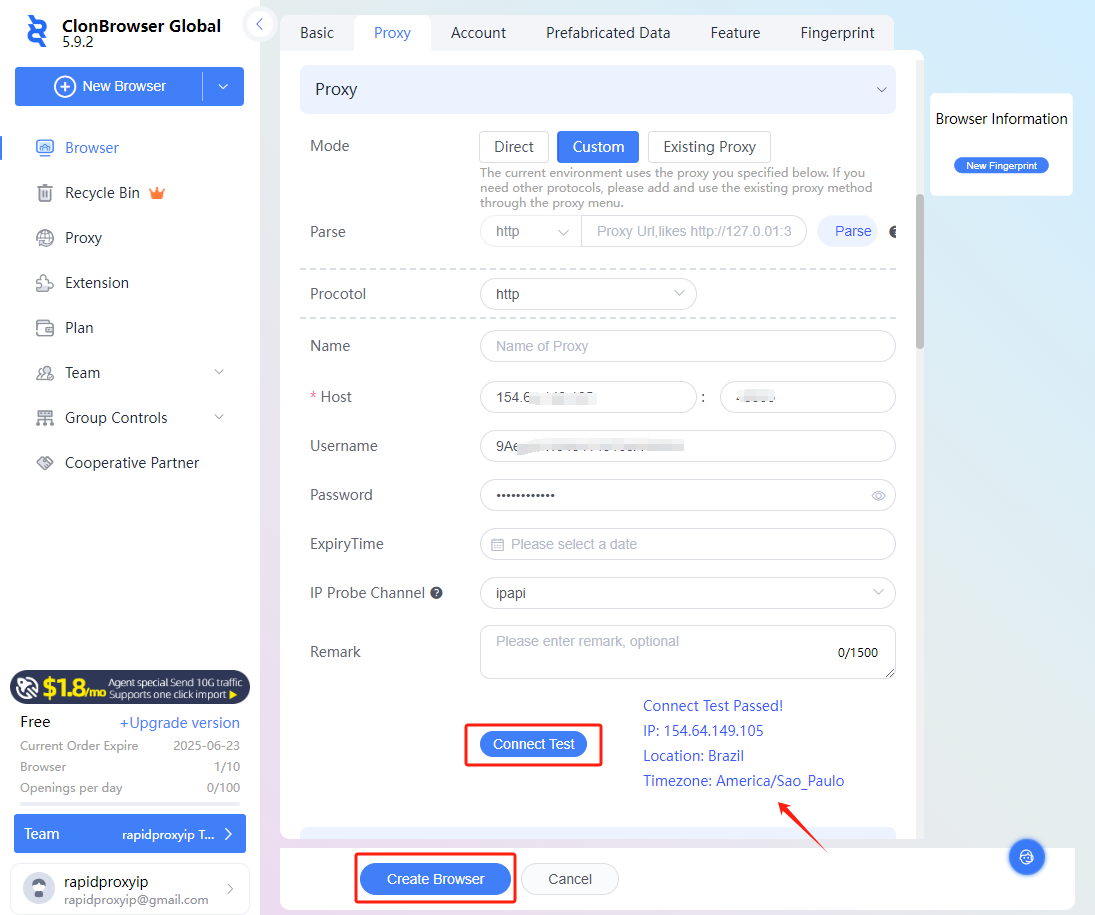
Task: Click the Recycle Bin crown premium icon
Action: click(157, 193)
